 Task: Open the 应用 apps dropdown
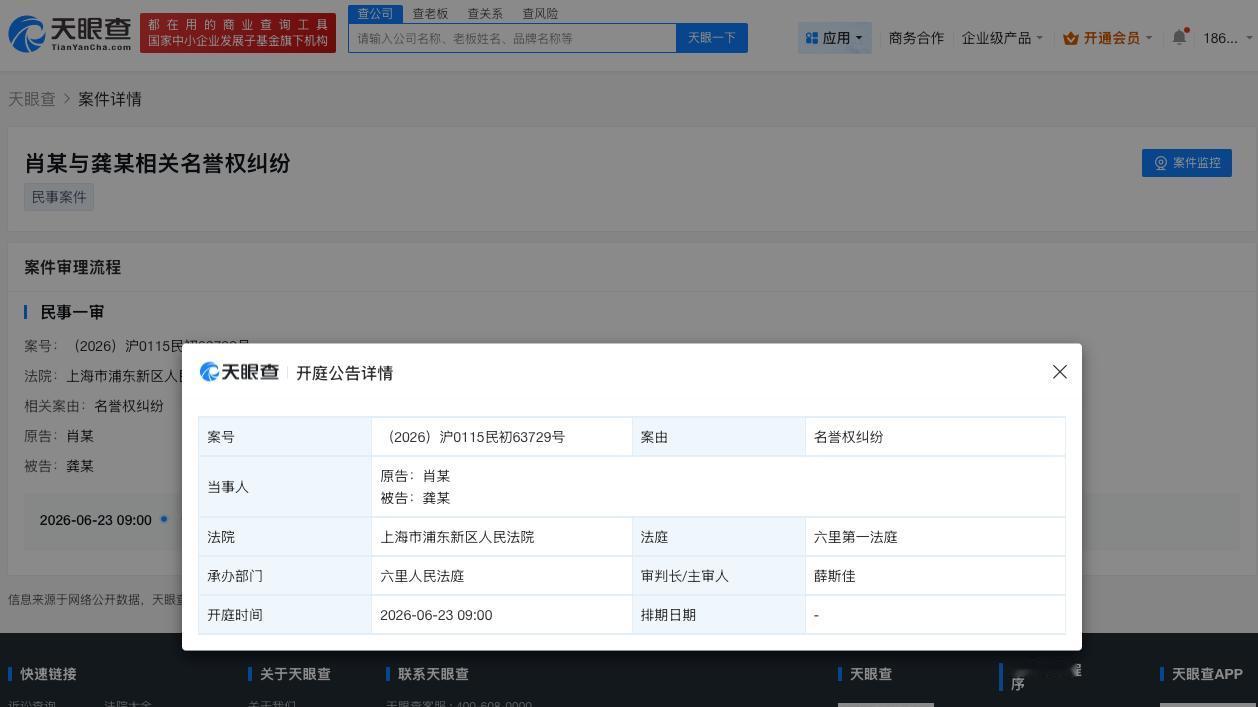pyautogui.click(x=835, y=38)
